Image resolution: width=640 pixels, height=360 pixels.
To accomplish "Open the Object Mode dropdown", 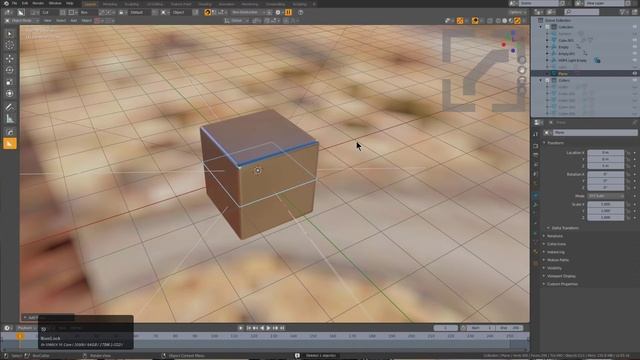I will click(x=22, y=20).
